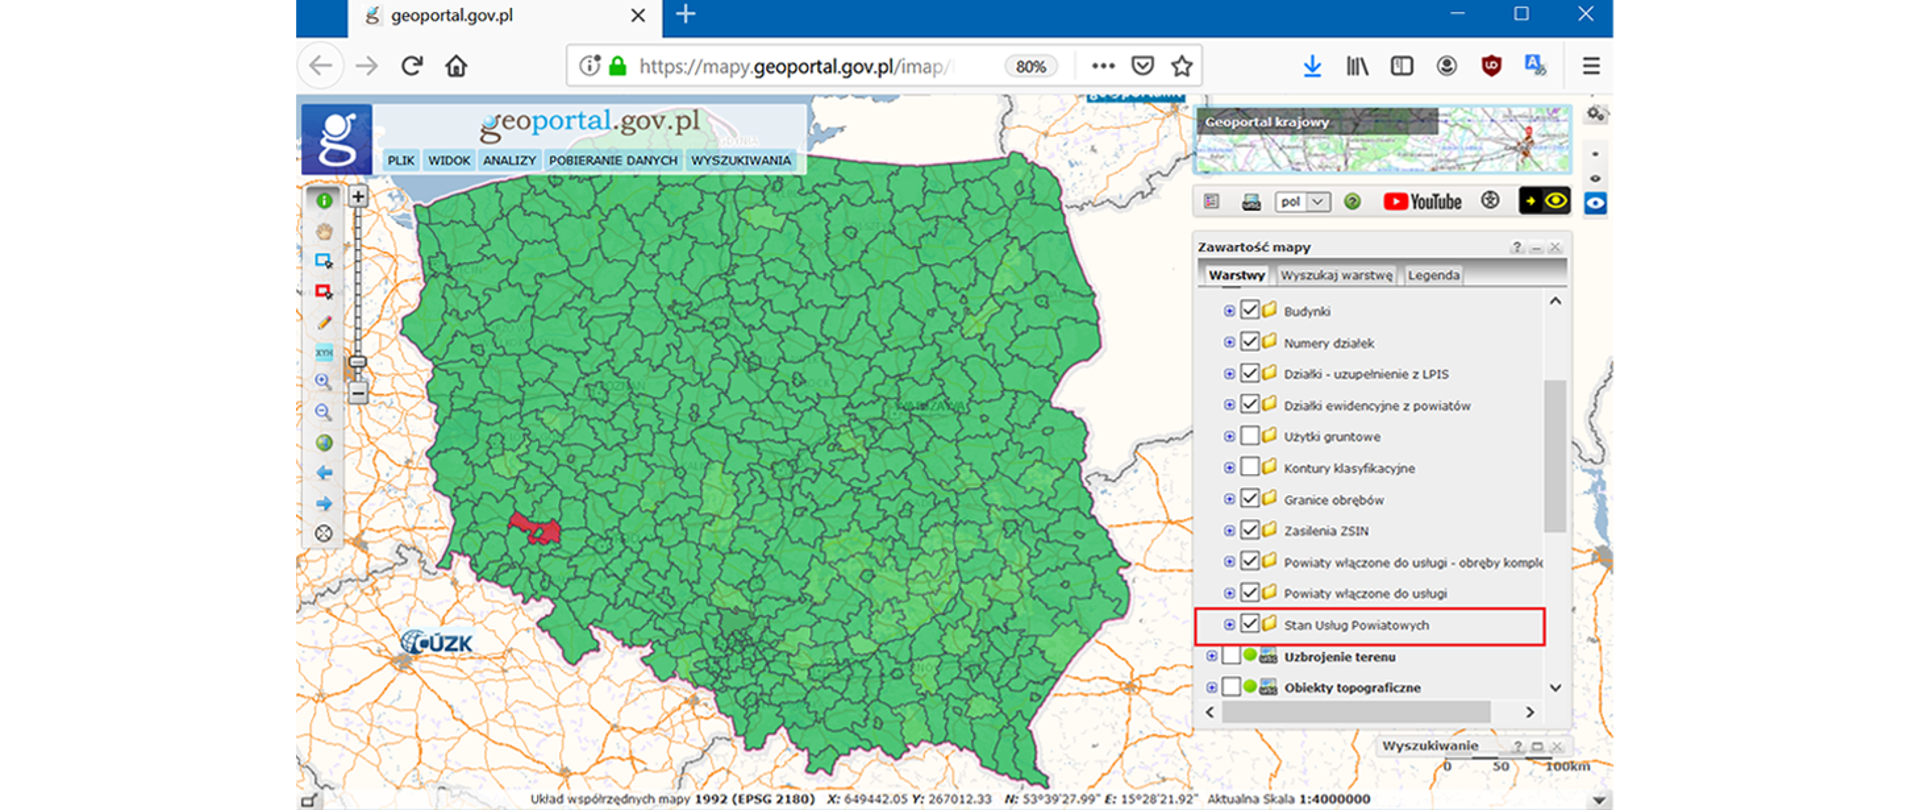Viewport: 1920px width, 810px height.
Task: Expand the Uzbrojenie terenu layer group
Action: click(1212, 657)
